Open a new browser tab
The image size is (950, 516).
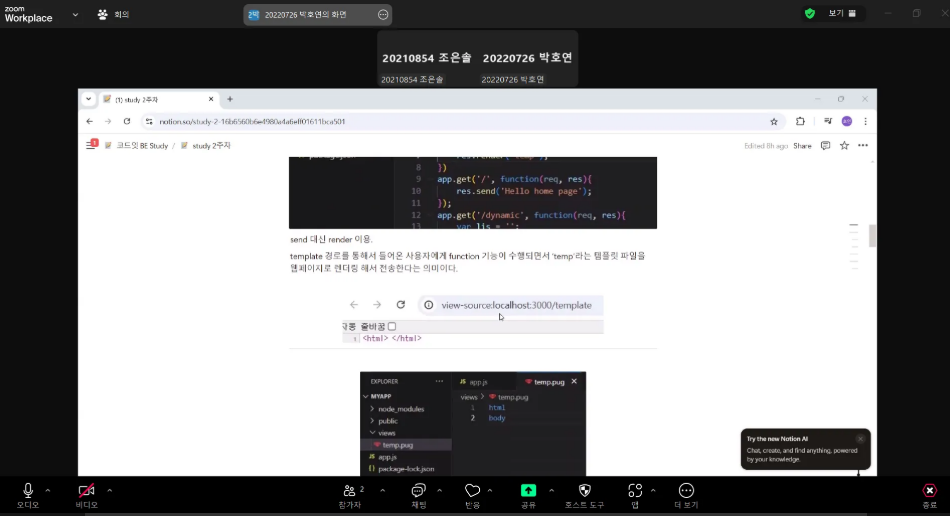pyautogui.click(x=230, y=99)
